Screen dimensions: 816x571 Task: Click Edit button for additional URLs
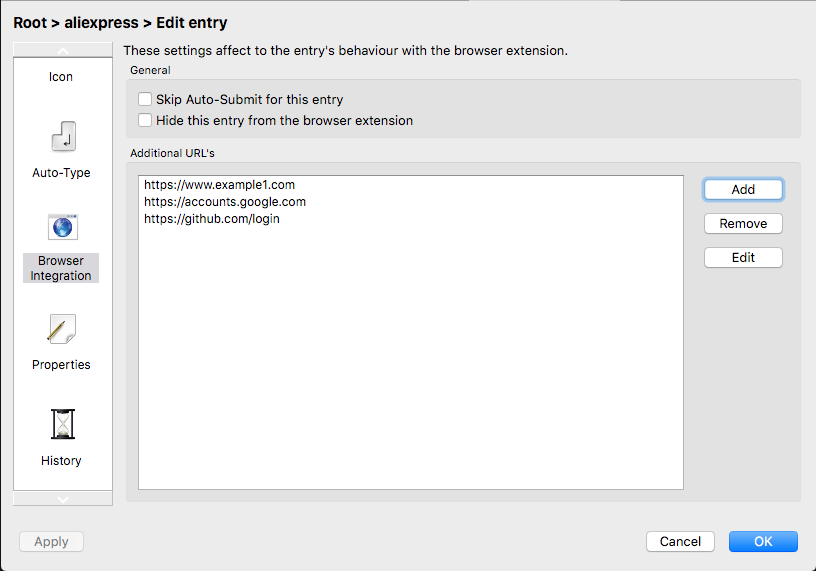(743, 258)
